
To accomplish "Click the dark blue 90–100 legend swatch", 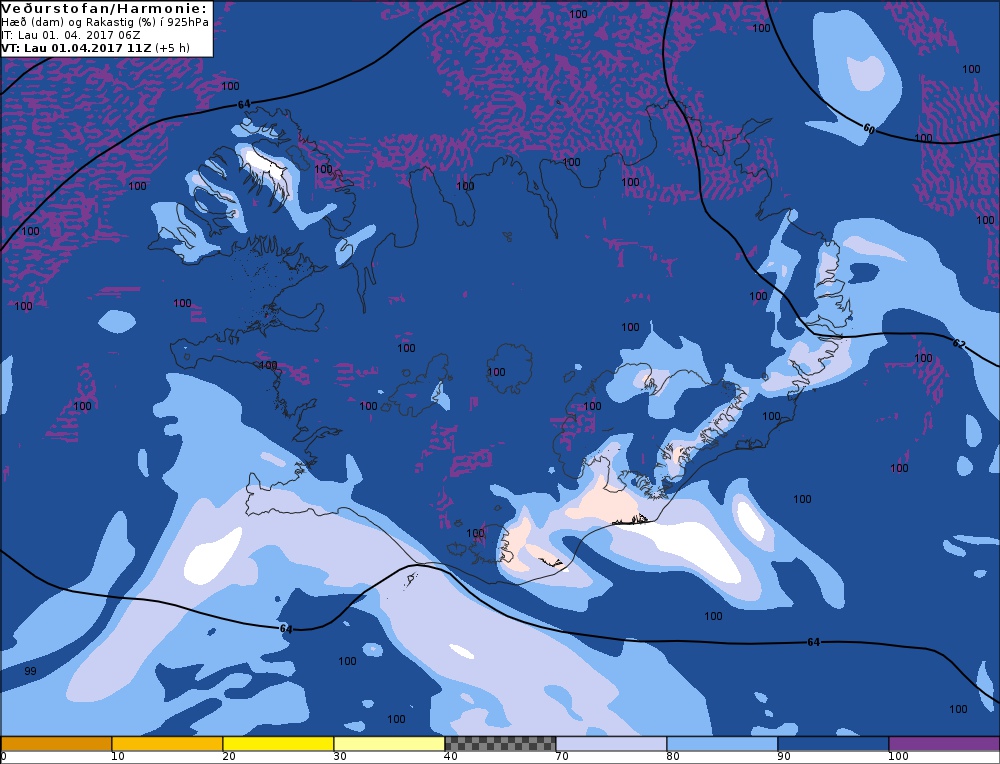I will (833, 744).
